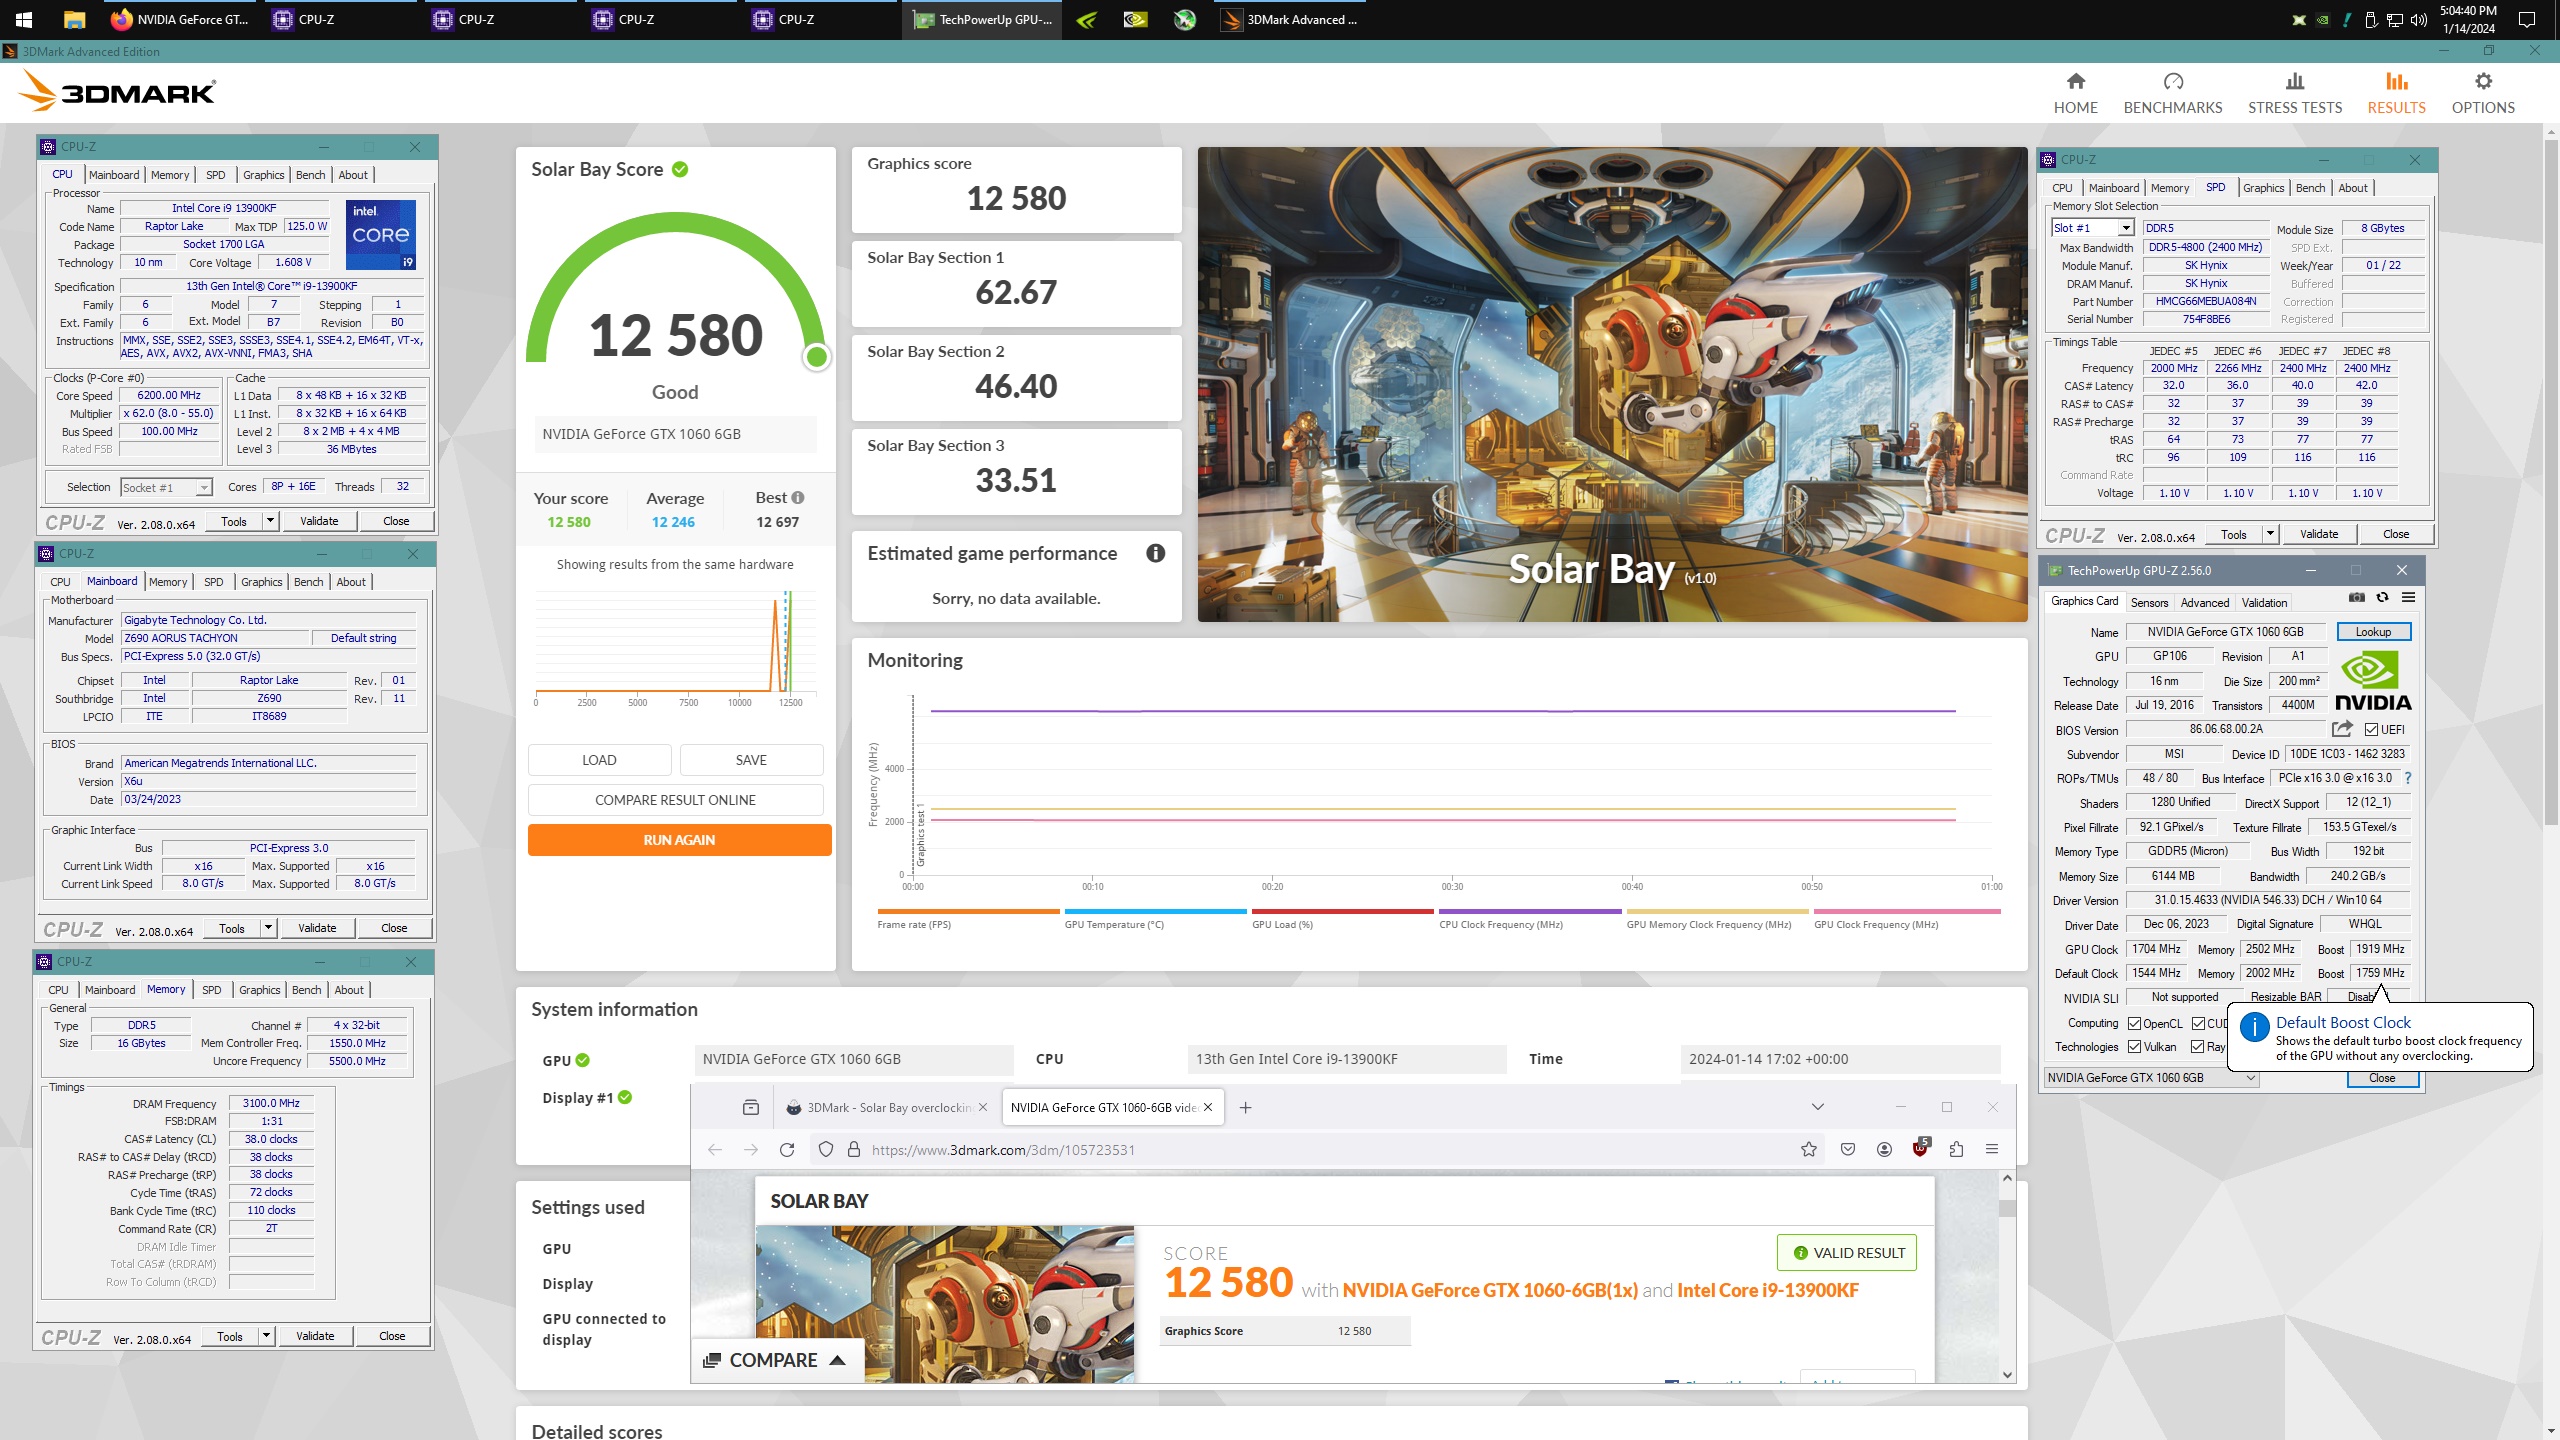This screenshot has height=1440, width=2560.
Task: Open the browser application hamburger menu
Action: 1992,1150
